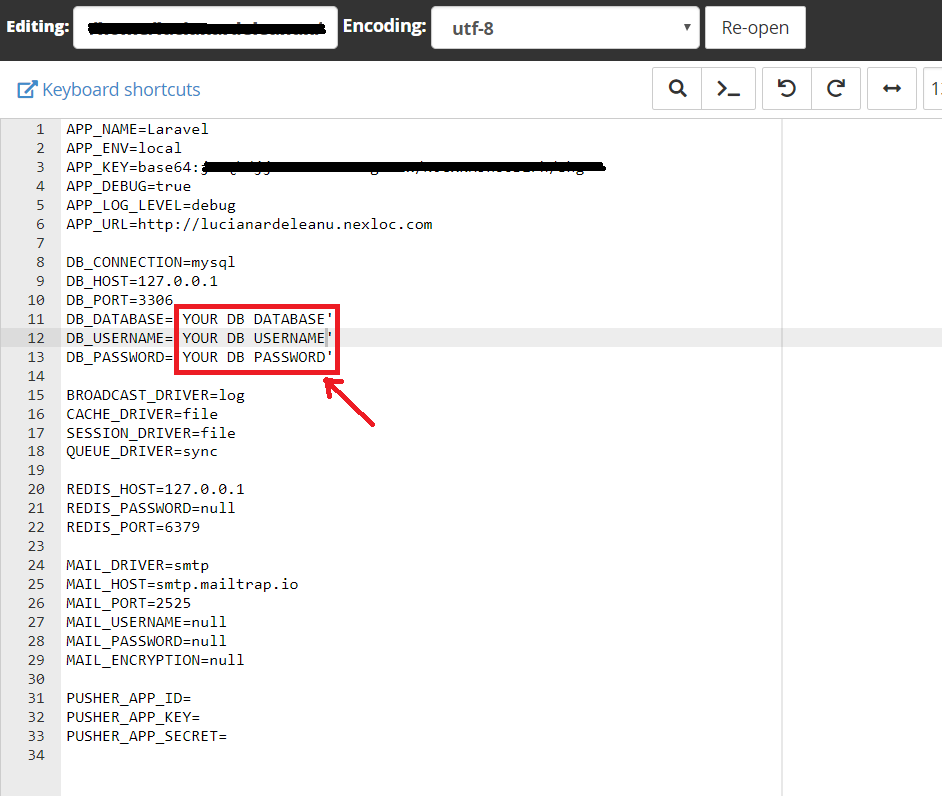Place cursor at the APP_DEBUG=true line
The image size is (942, 796).
click(x=128, y=186)
